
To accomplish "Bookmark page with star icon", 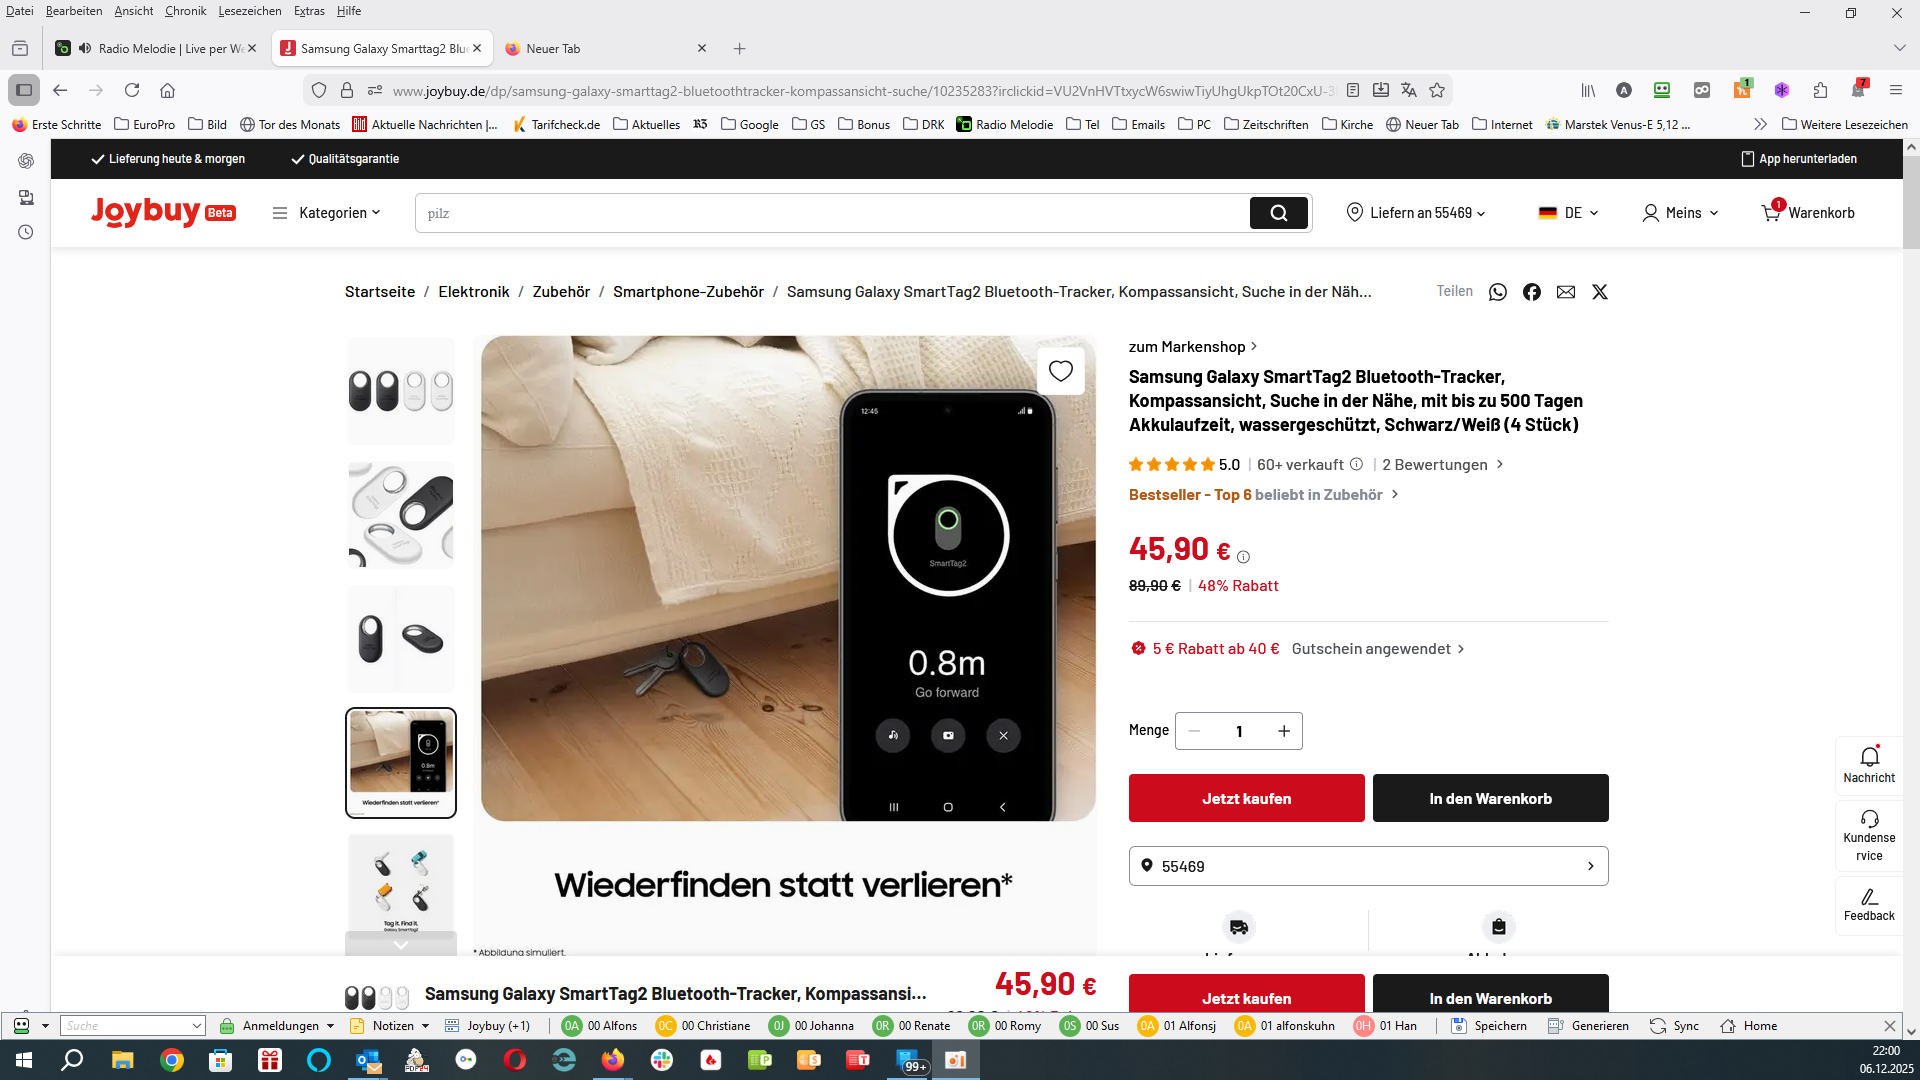I will [x=1437, y=90].
